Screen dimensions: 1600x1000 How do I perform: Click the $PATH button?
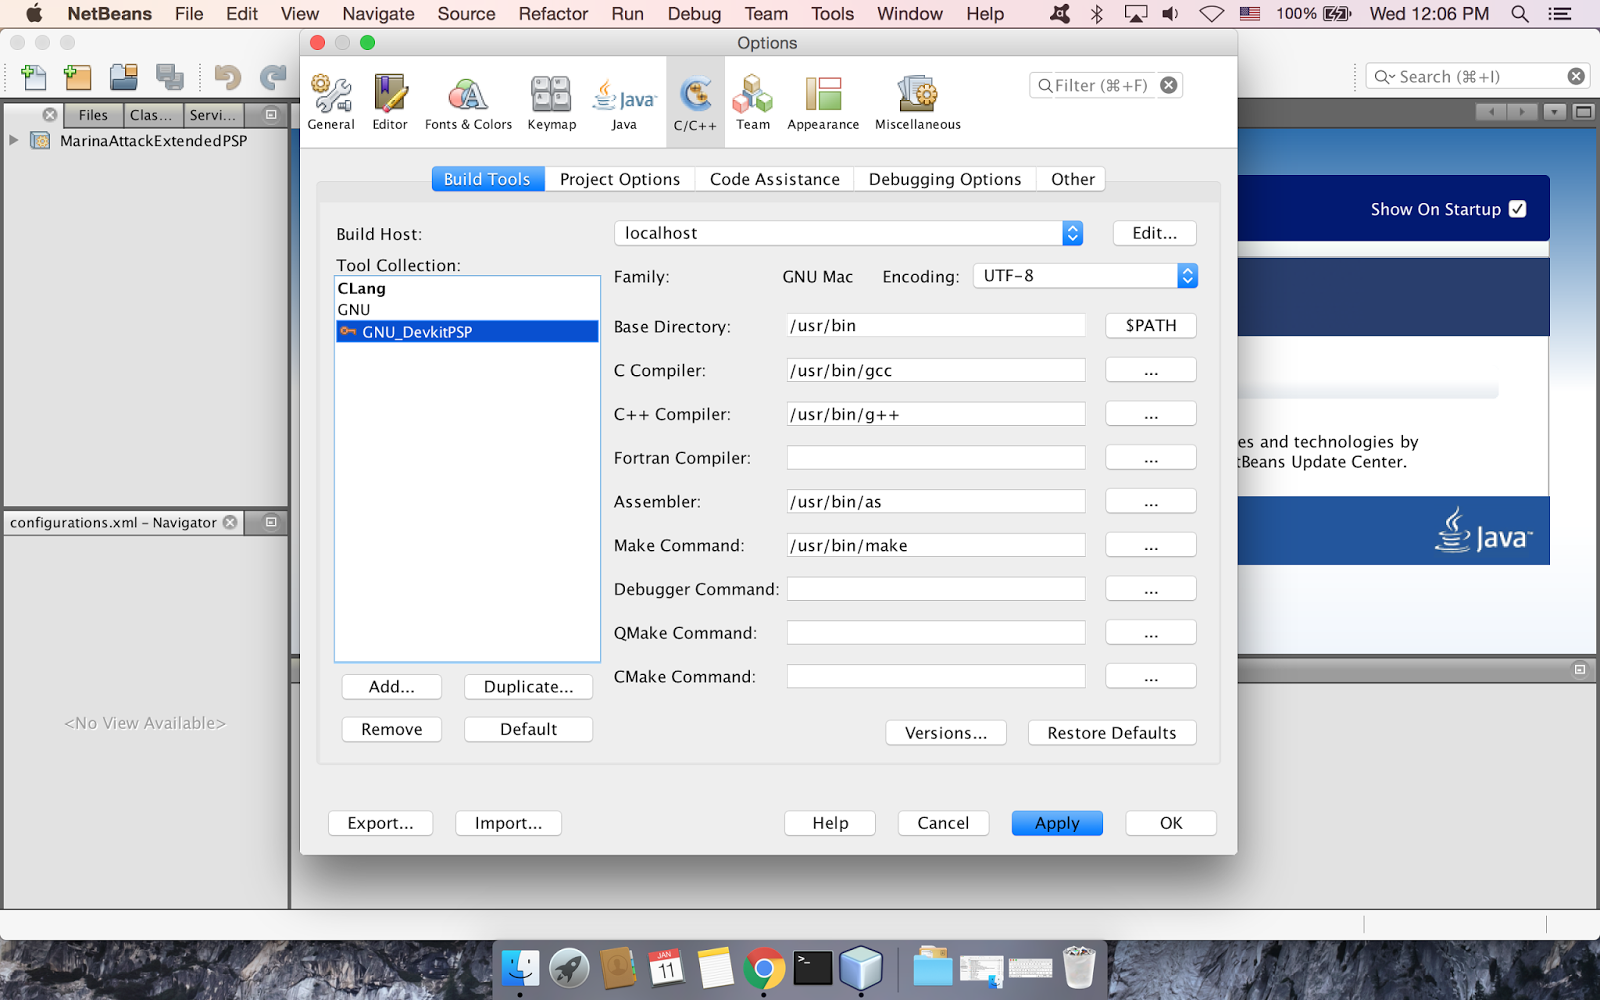pyautogui.click(x=1151, y=326)
